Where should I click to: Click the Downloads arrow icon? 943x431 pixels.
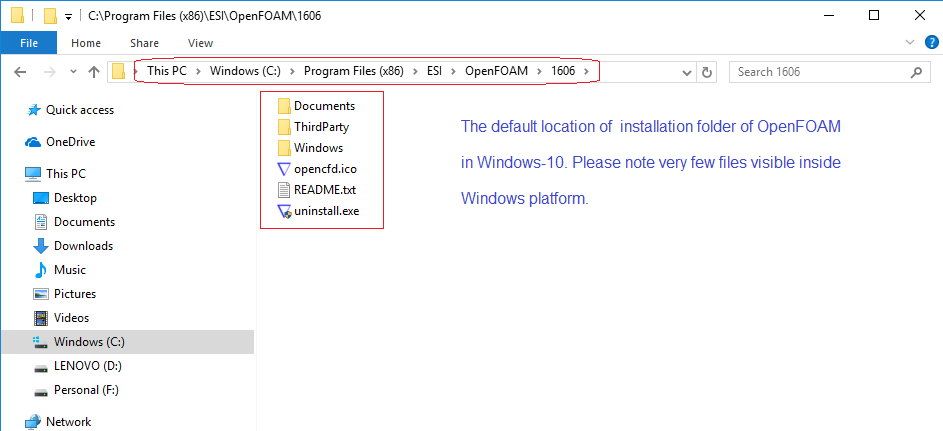point(40,246)
